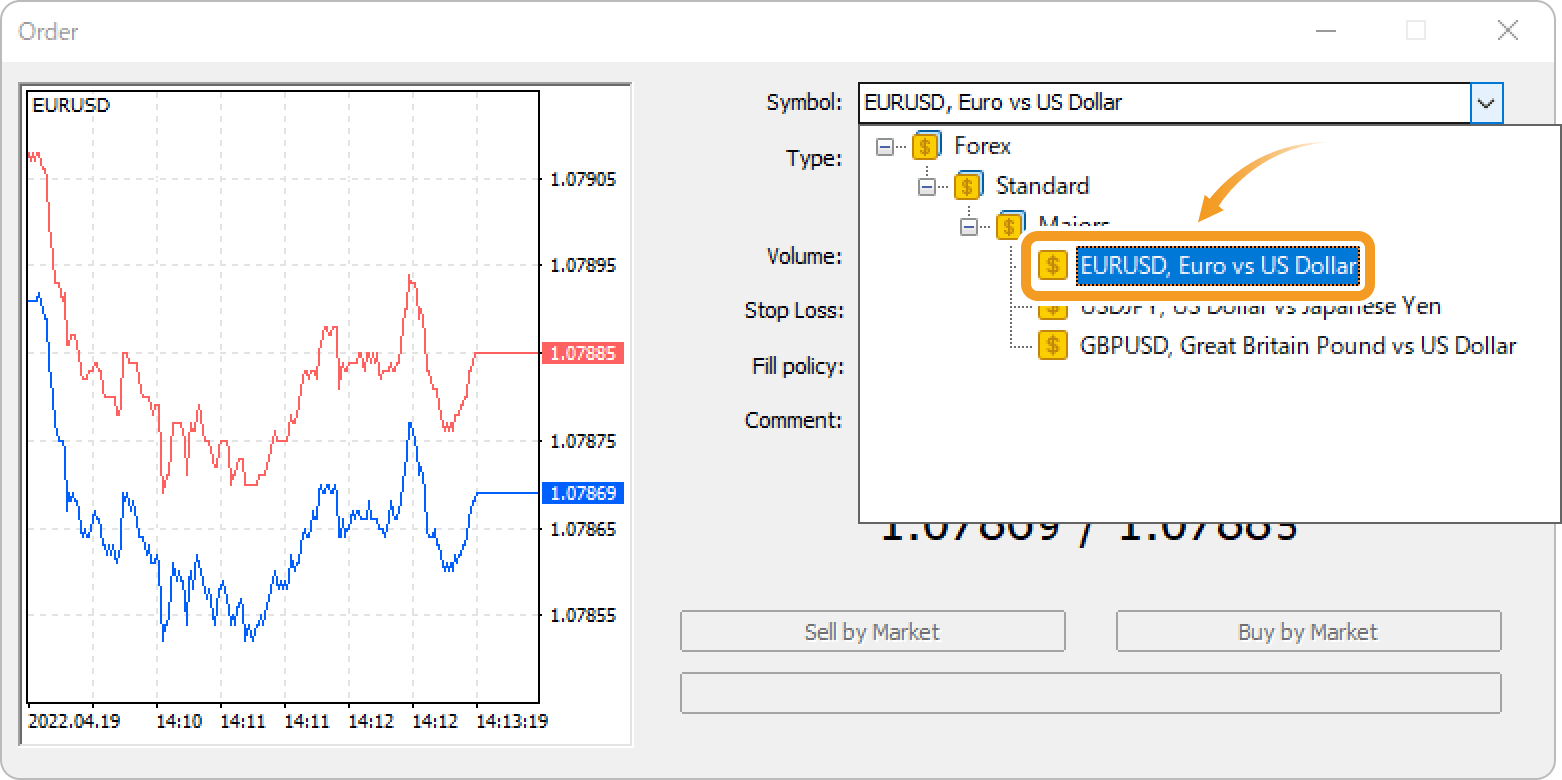Select the partly hidden US Dollar vs Japanese Yen row
Viewport: 1562px width, 780px height.
click(x=1260, y=306)
